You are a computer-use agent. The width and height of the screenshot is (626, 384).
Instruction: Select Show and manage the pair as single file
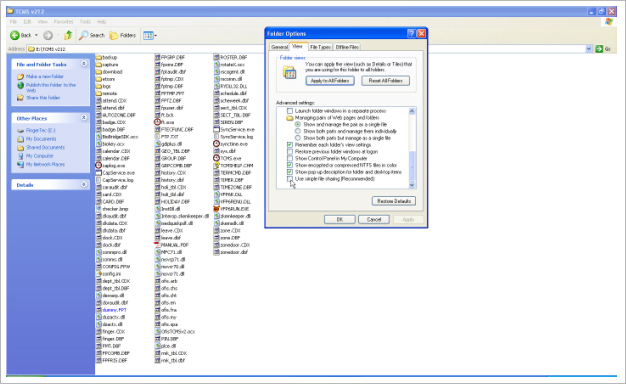[x=297, y=125]
